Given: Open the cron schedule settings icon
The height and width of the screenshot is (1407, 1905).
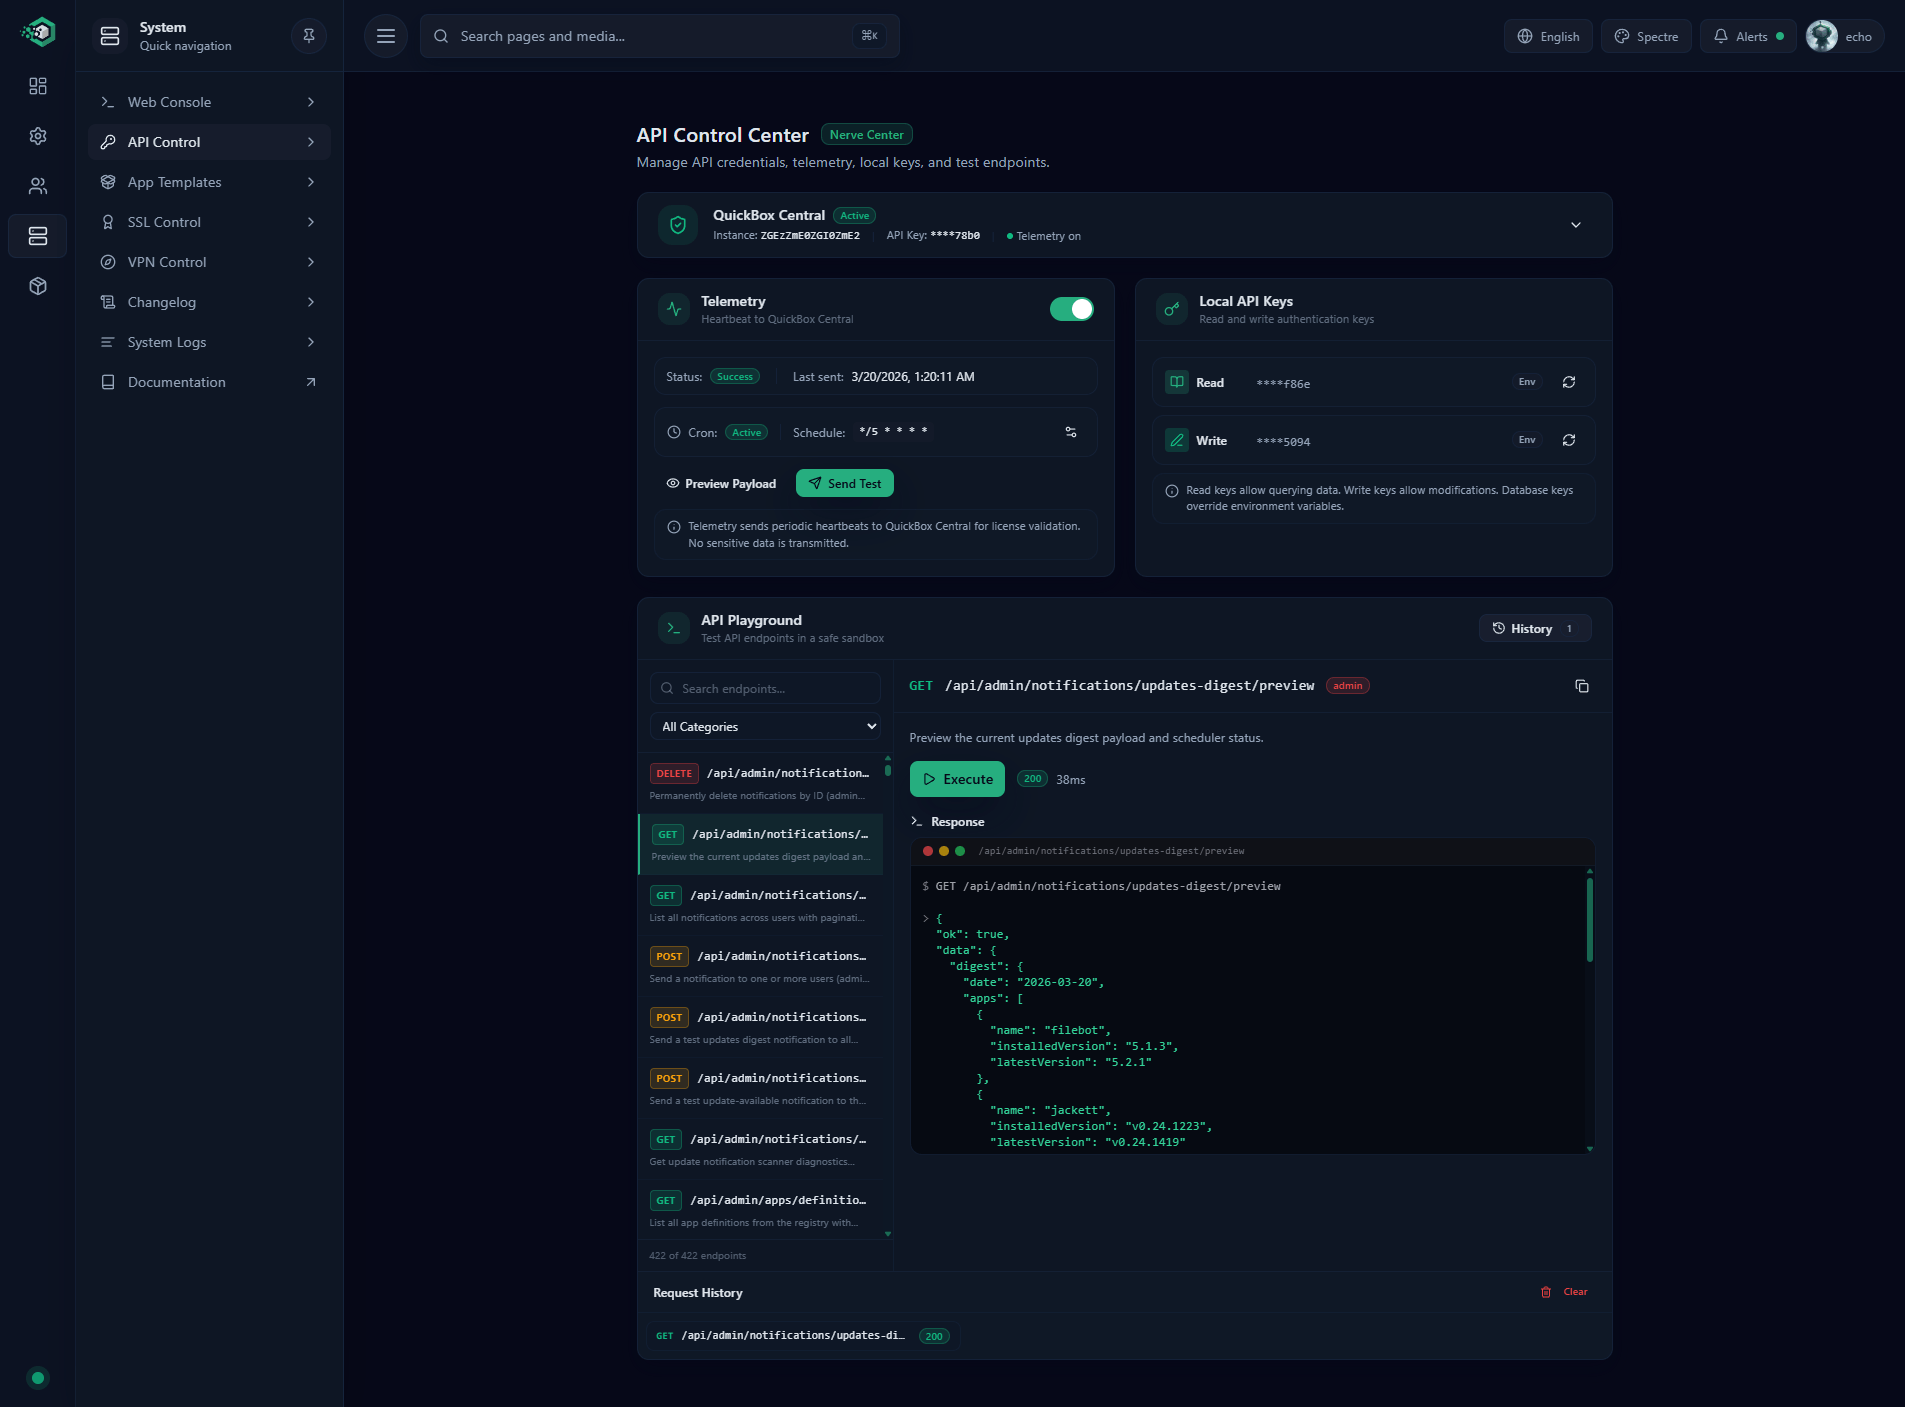Looking at the screenshot, I should tap(1070, 432).
